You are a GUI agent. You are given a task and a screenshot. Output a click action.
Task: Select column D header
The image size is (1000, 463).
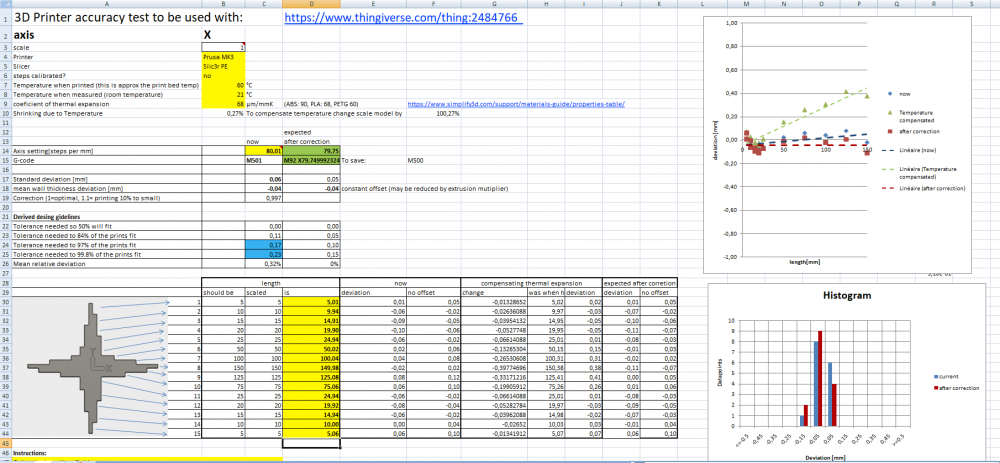click(313, 5)
